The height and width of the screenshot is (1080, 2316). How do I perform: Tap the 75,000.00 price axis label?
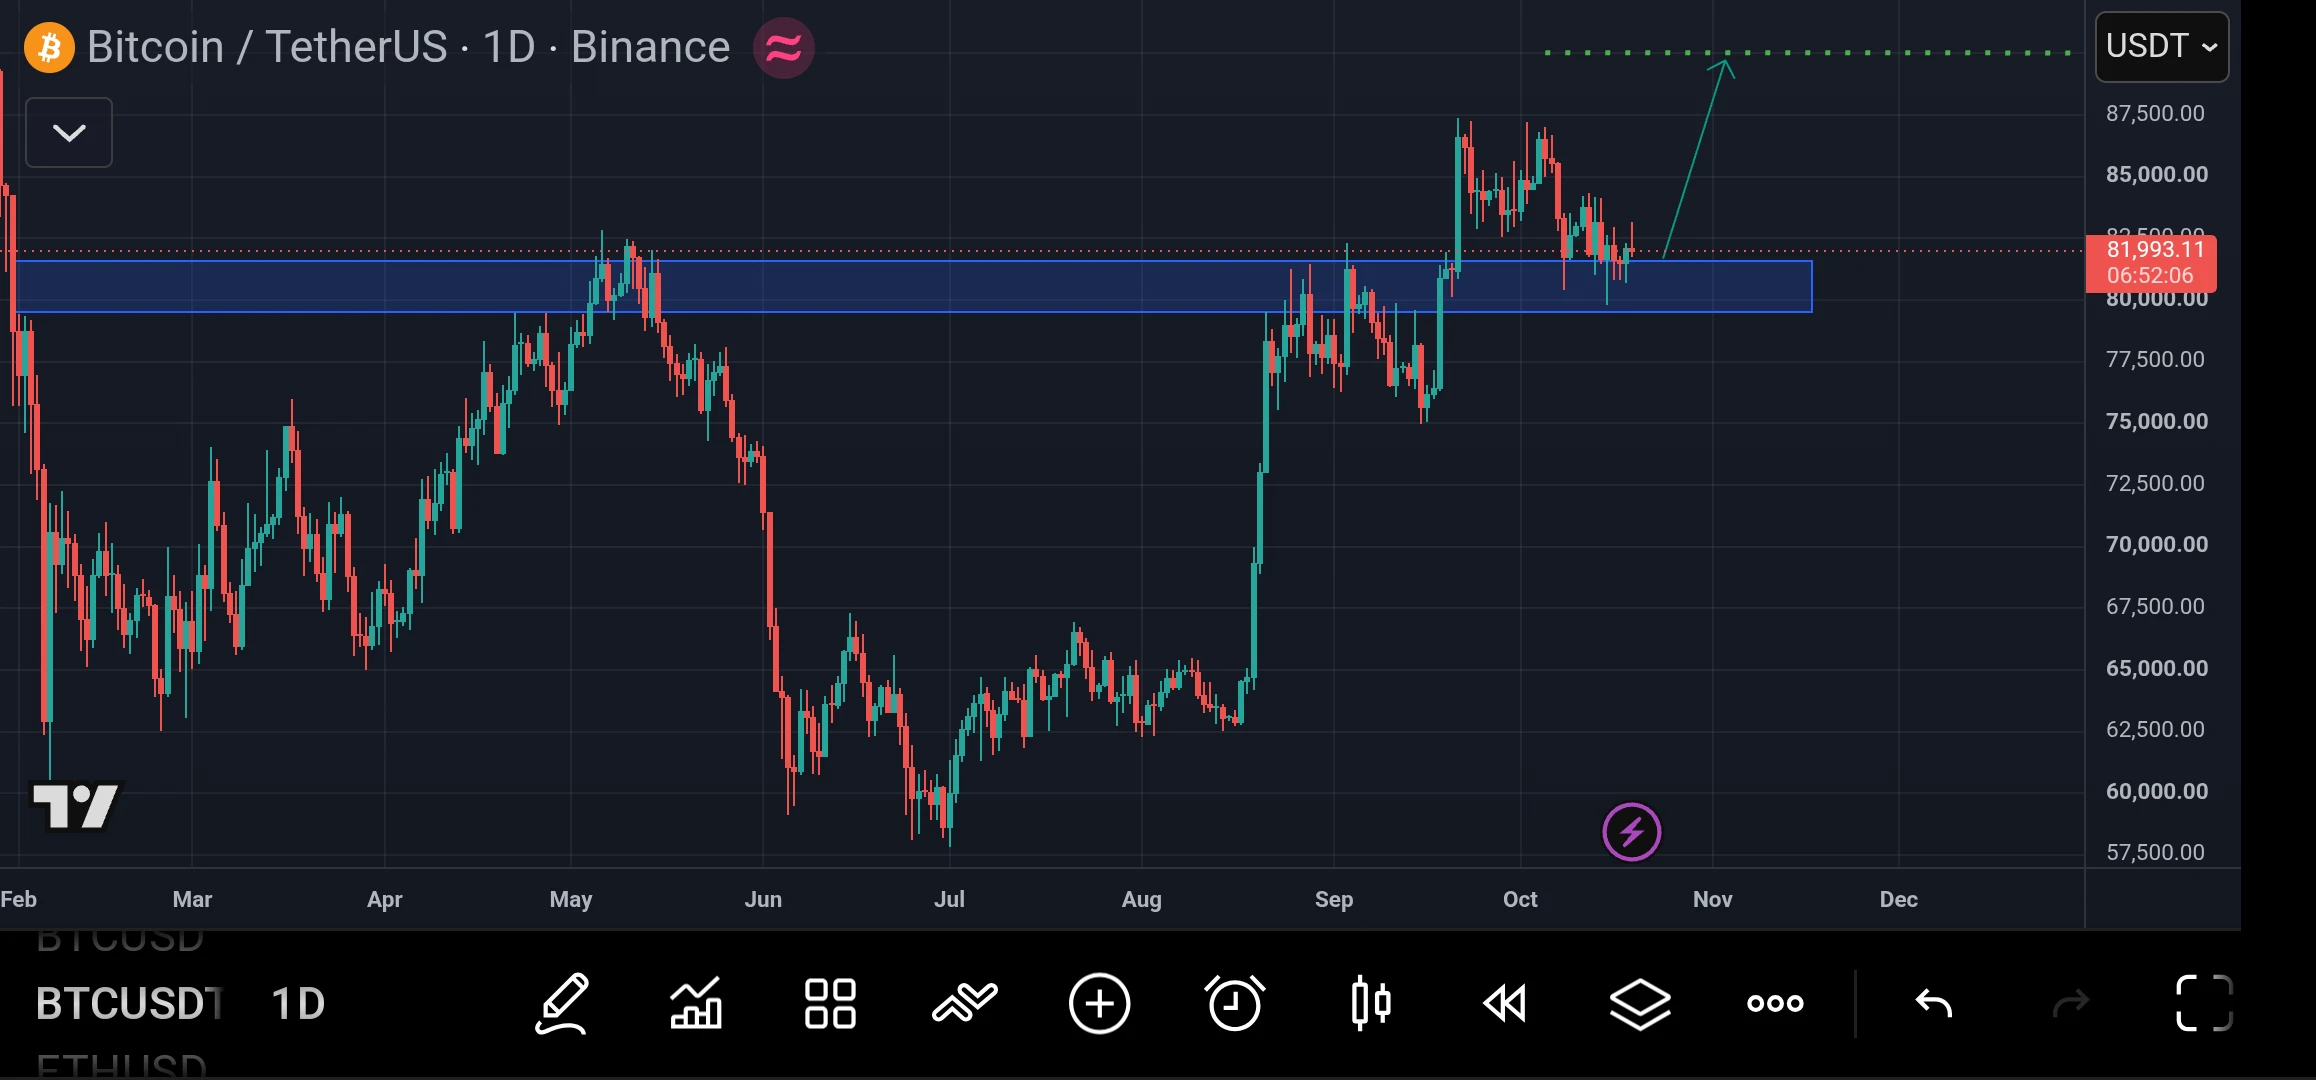point(2157,422)
